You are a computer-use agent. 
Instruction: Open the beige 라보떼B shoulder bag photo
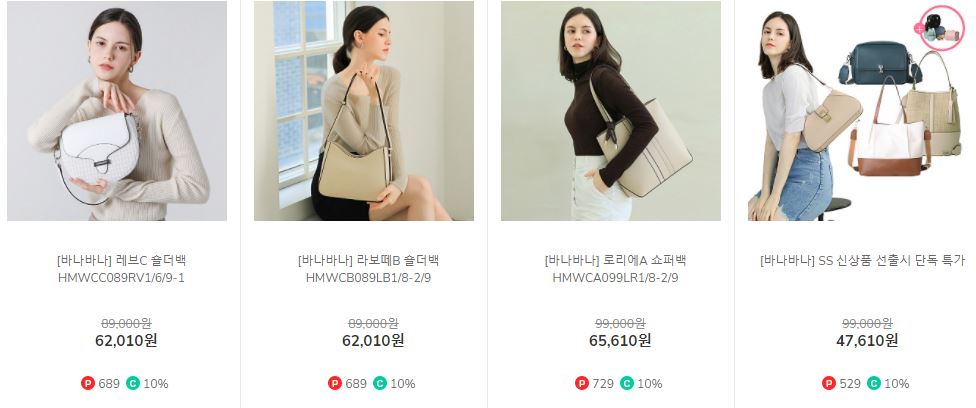pos(364,111)
